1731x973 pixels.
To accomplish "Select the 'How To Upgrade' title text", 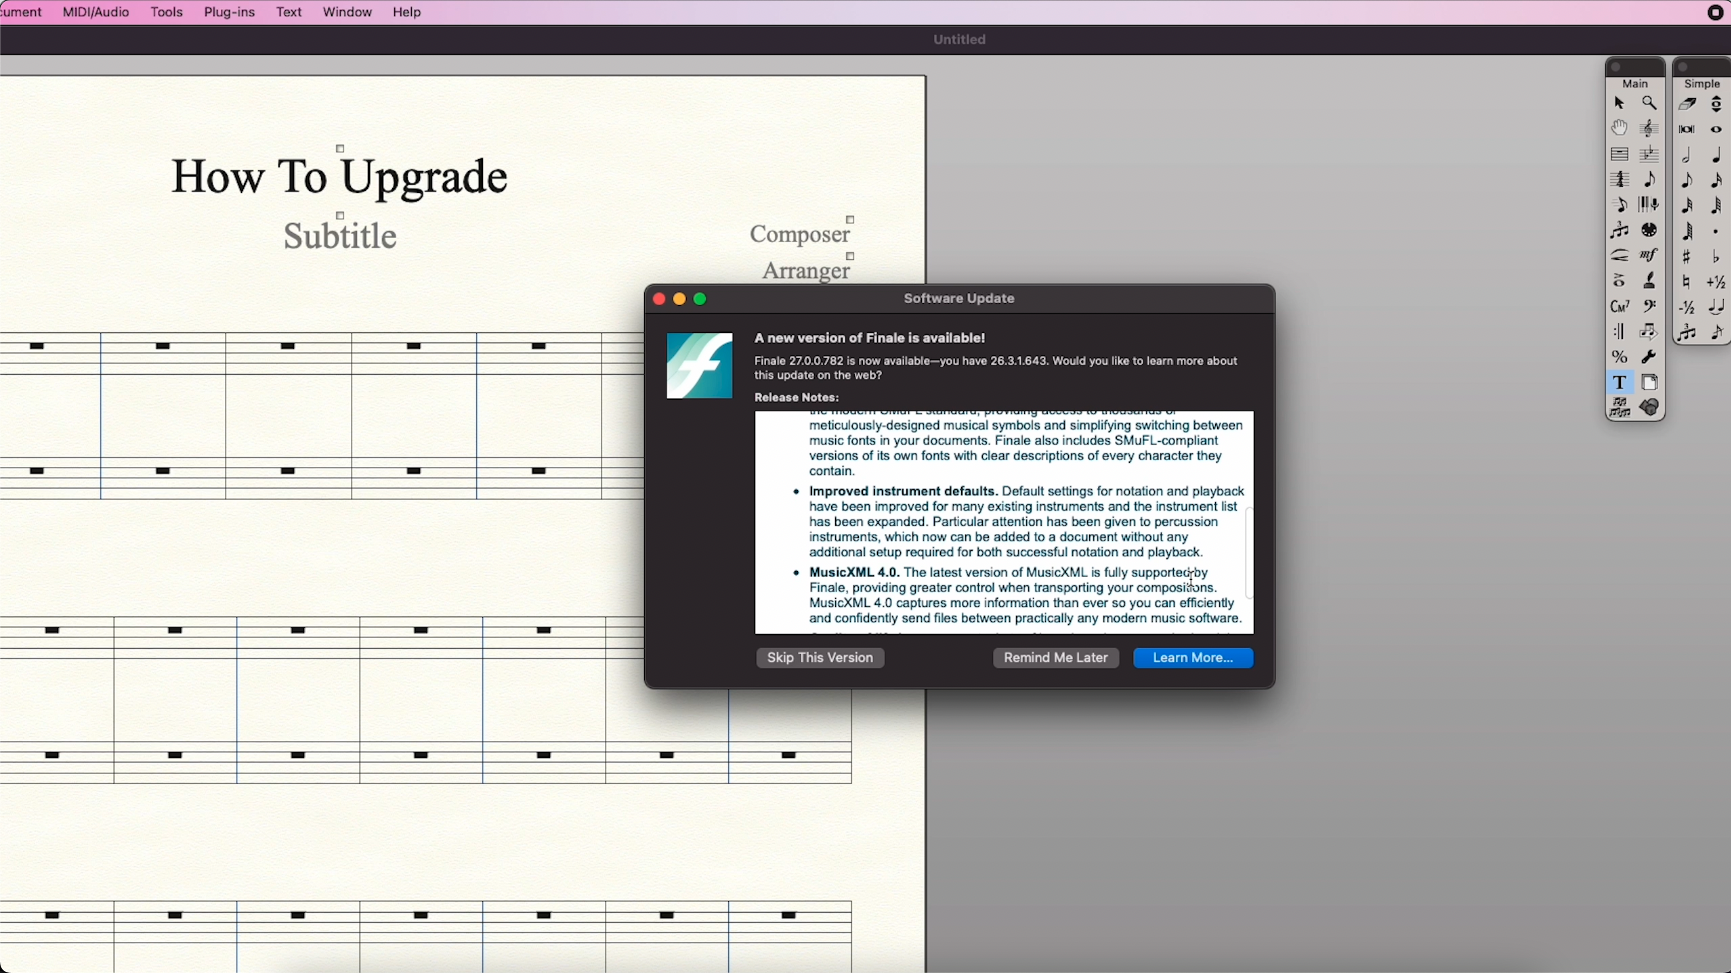I will click(340, 177).
